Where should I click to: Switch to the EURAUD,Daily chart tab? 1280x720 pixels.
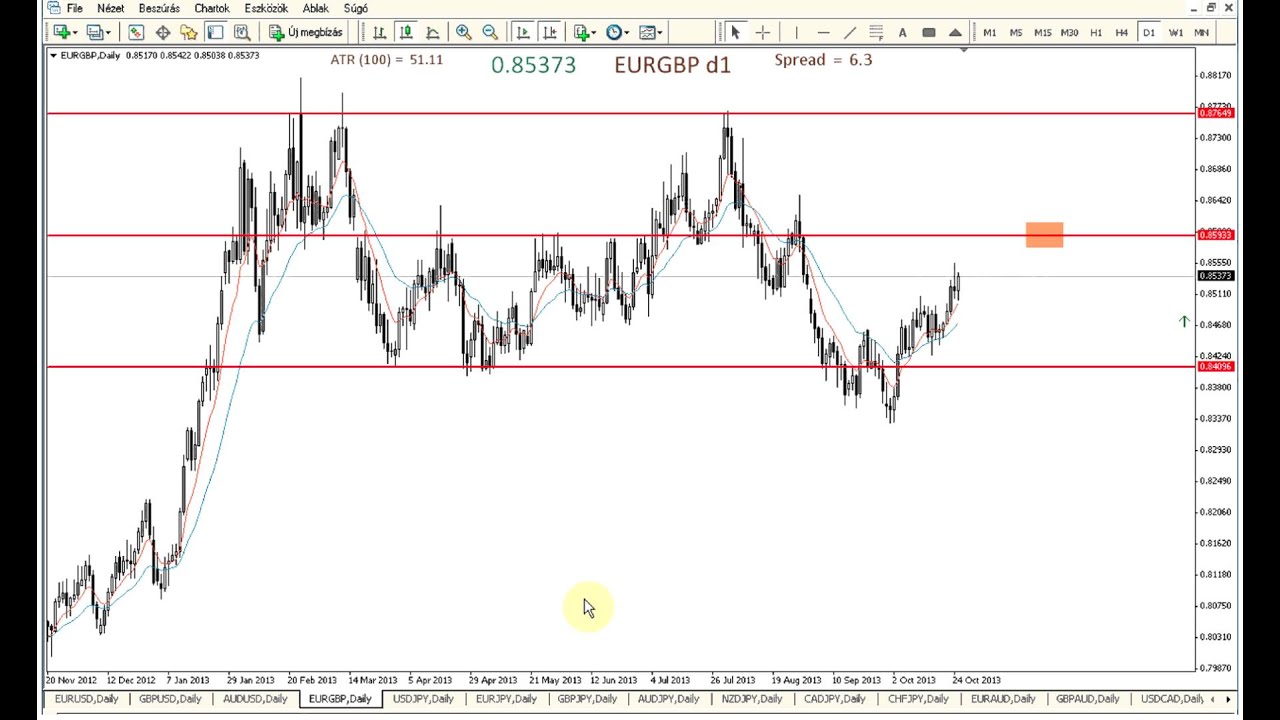(x=1002, y=699)
